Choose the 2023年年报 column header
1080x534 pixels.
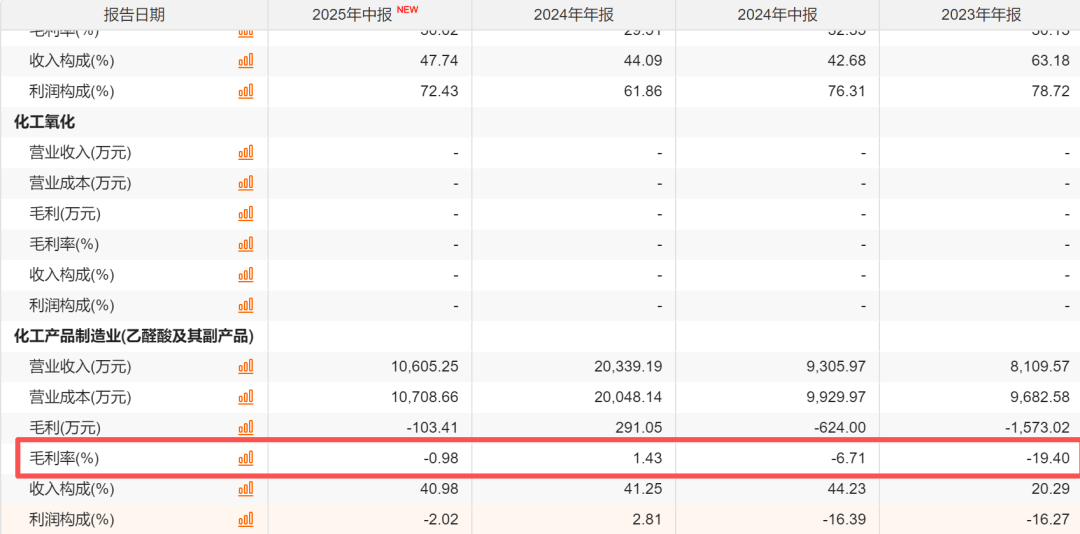point(981,15)
